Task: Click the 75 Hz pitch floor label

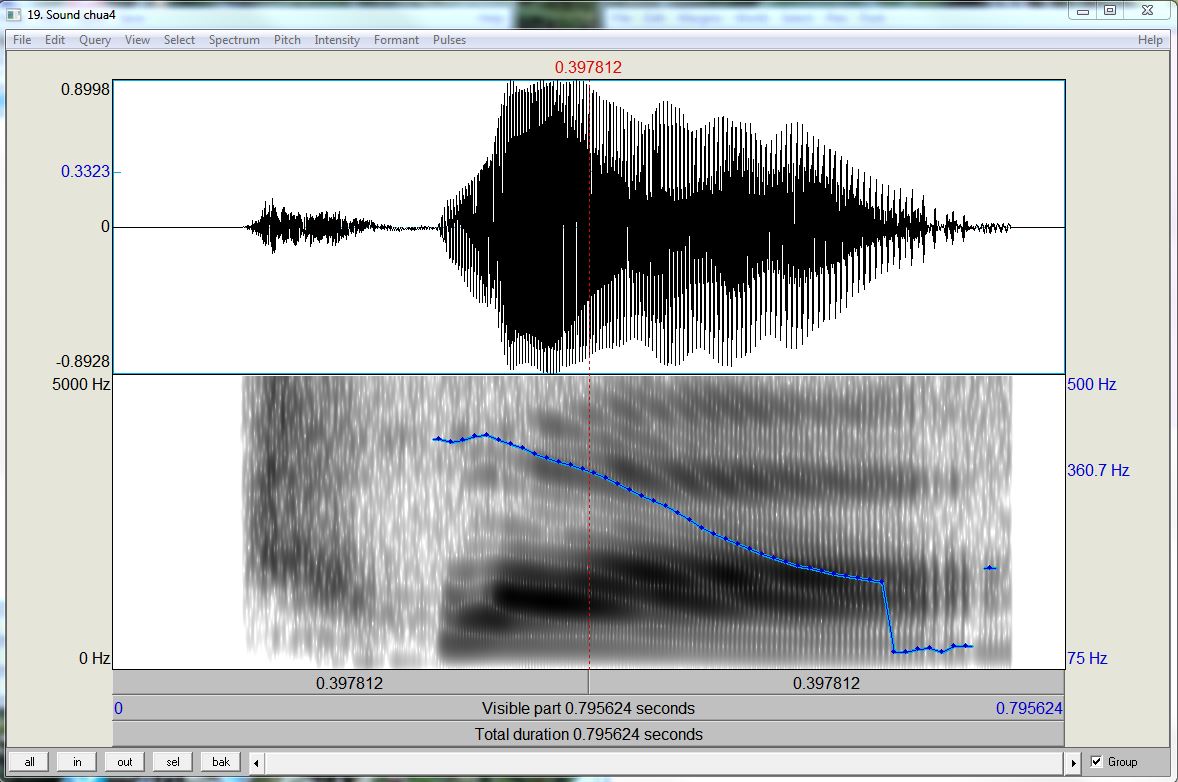Action: point(1087,658)
